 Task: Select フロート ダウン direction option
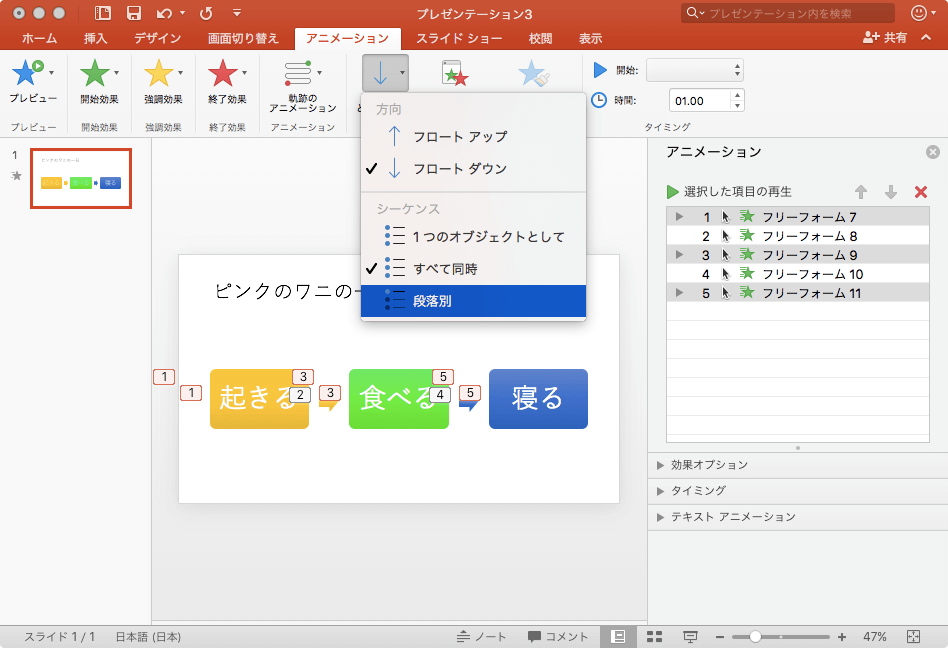[473, 169]
